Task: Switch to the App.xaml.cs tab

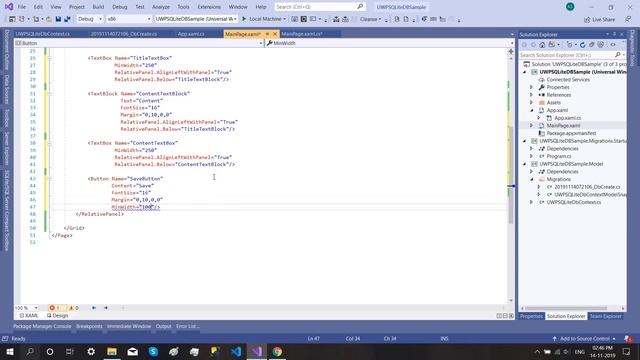Action: tap(191, 34)
